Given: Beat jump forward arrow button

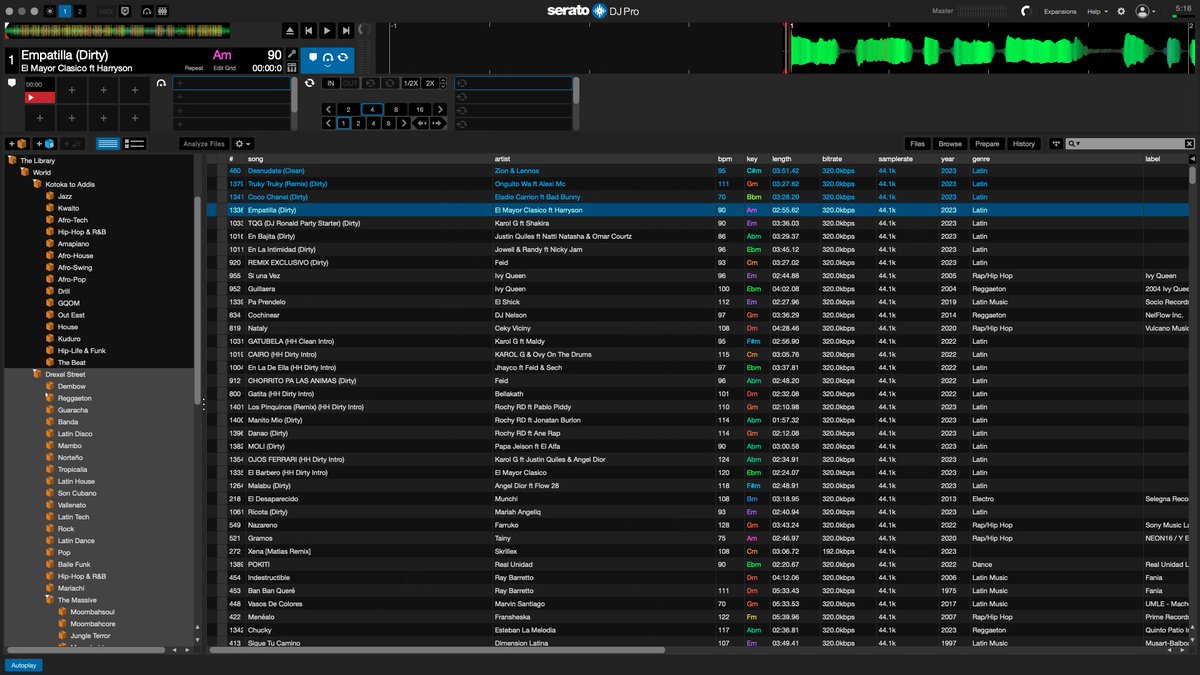Looking at the screenshot, I should 439,123.
